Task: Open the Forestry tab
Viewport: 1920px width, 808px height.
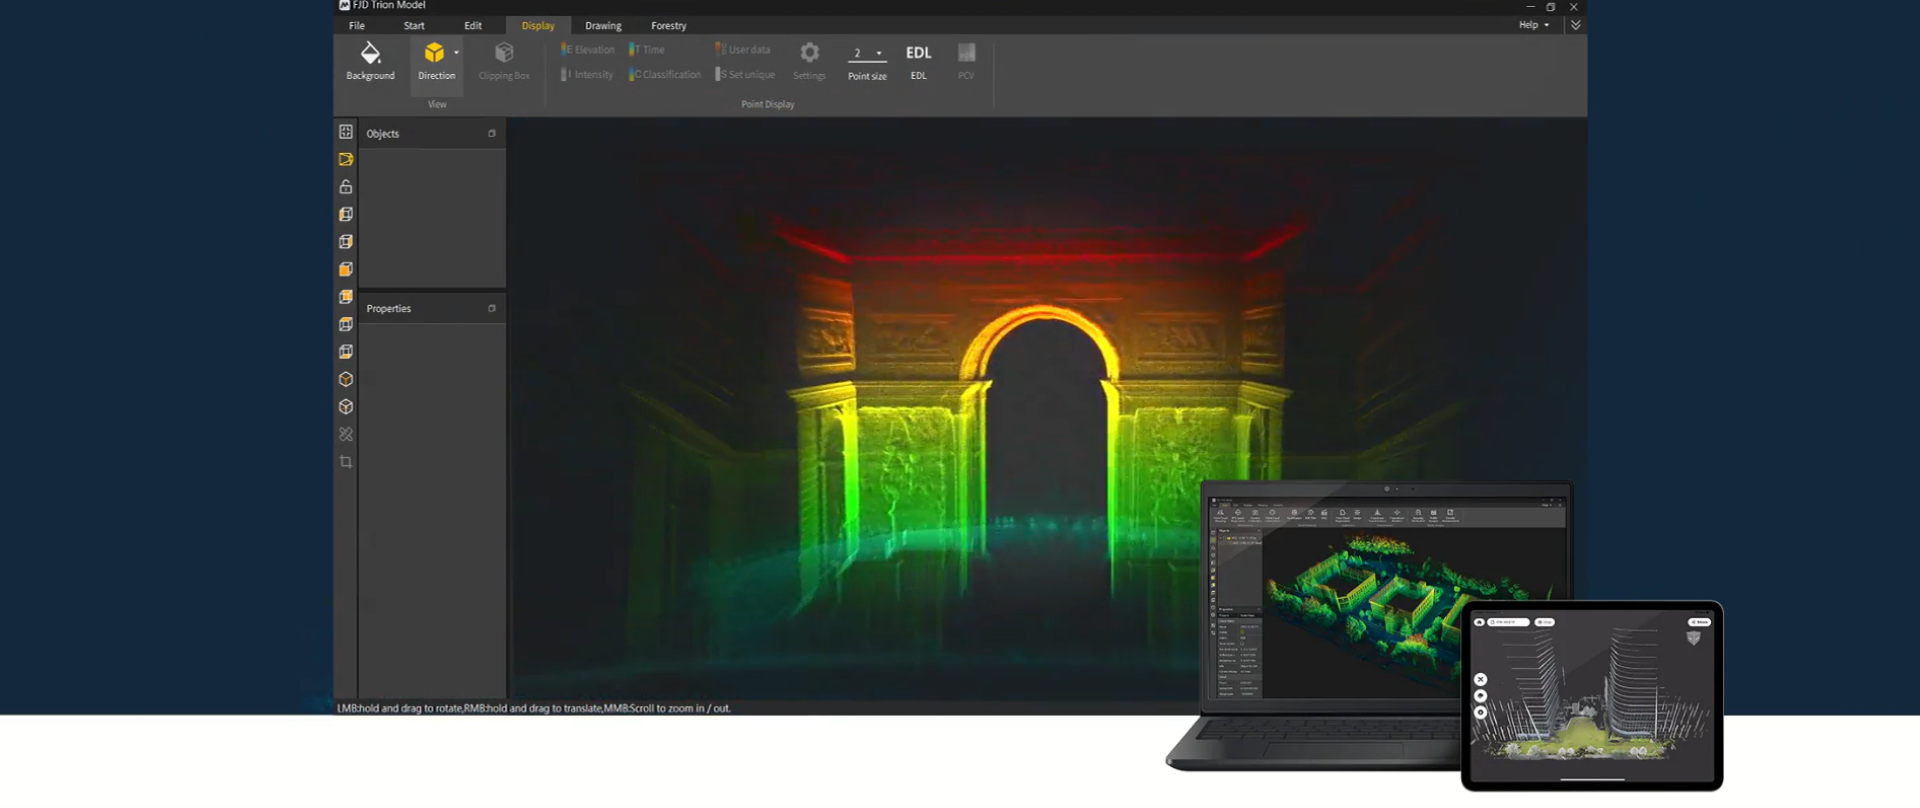Action: tap(668, 26)
